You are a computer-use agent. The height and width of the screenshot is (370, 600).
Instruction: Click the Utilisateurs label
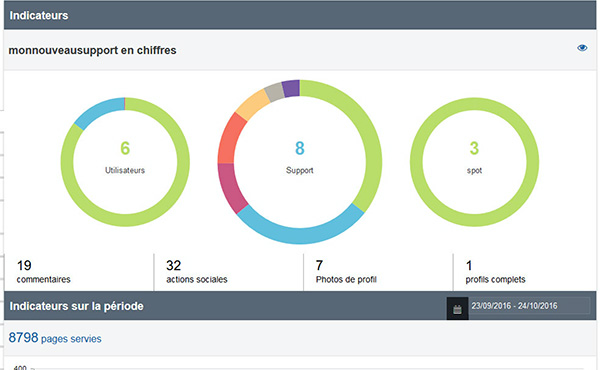pos(125,170)
